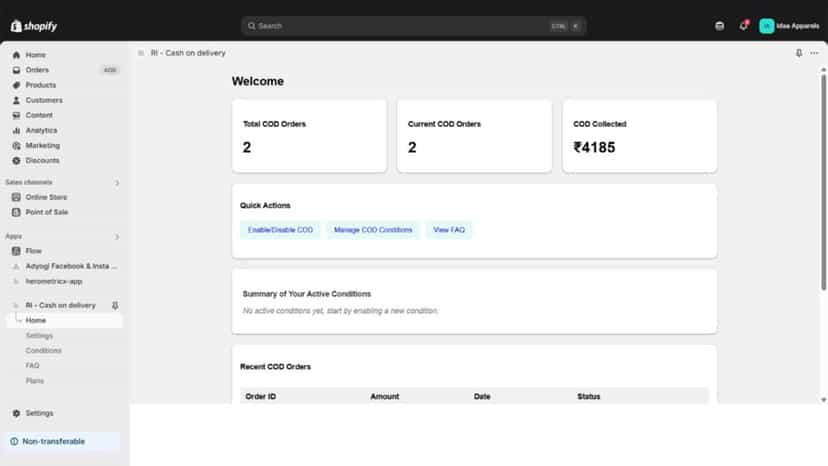Open the Conditions subpage

coord(43,351)
